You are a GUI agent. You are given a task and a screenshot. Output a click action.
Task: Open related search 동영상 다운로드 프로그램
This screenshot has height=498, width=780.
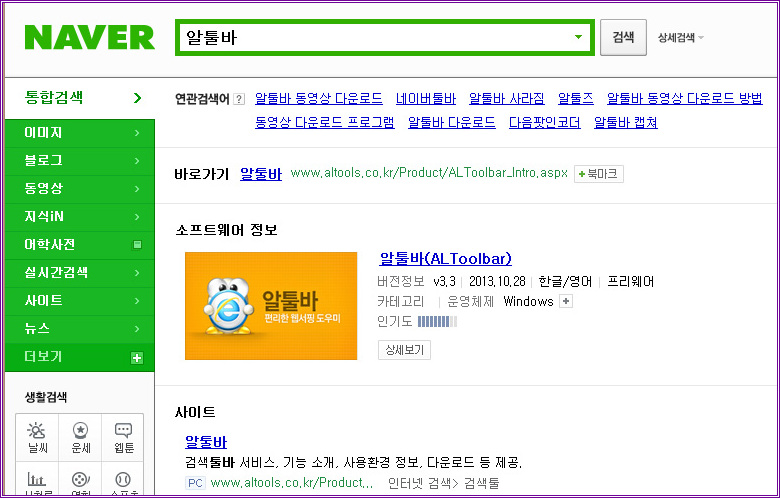[325, 122]
